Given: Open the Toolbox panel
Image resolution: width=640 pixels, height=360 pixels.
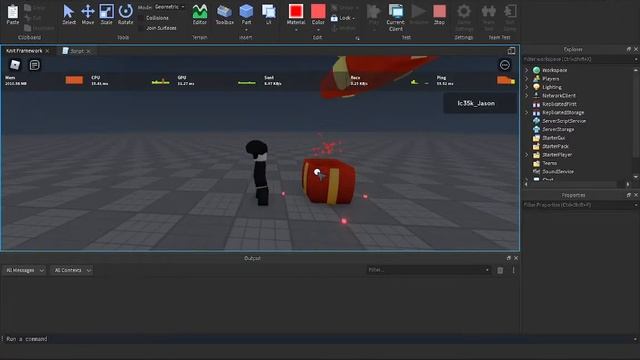Looking at the screenshot, I should (224, 14).
